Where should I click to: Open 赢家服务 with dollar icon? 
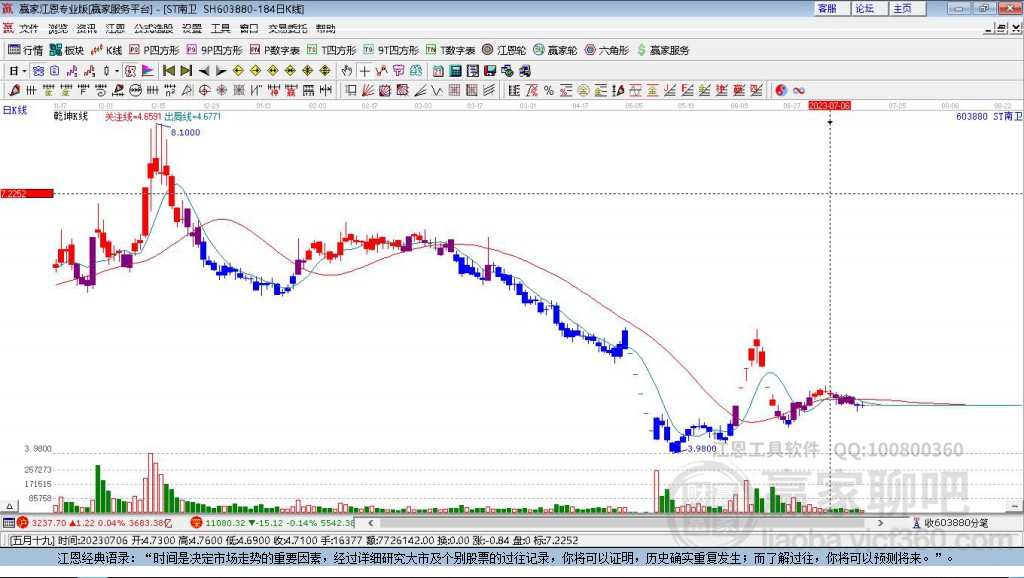click(x=663, y=50)
